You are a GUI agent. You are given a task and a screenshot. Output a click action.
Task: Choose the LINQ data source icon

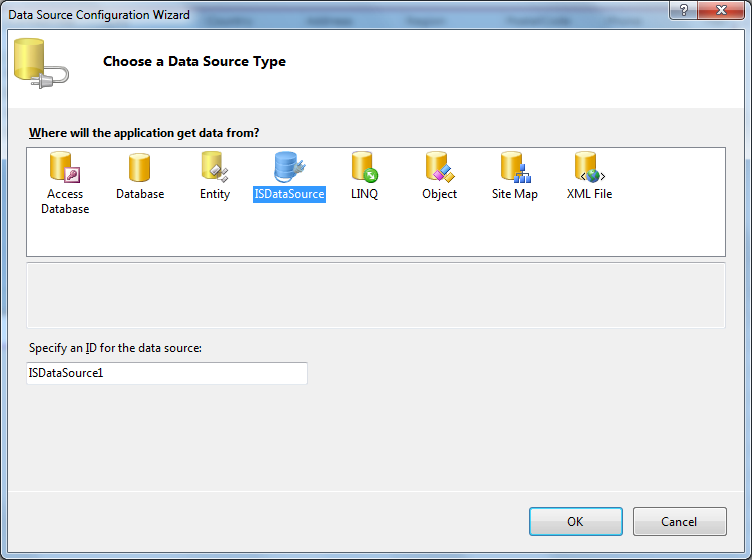364,168
